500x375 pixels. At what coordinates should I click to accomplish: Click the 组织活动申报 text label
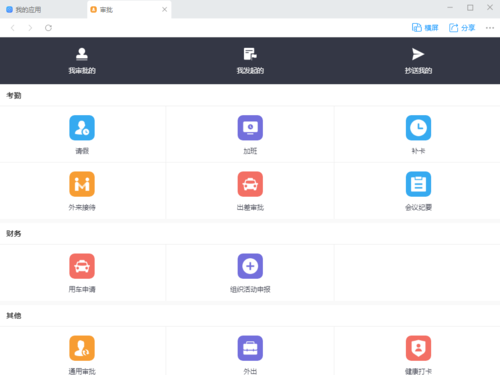[x=250, y=289]
